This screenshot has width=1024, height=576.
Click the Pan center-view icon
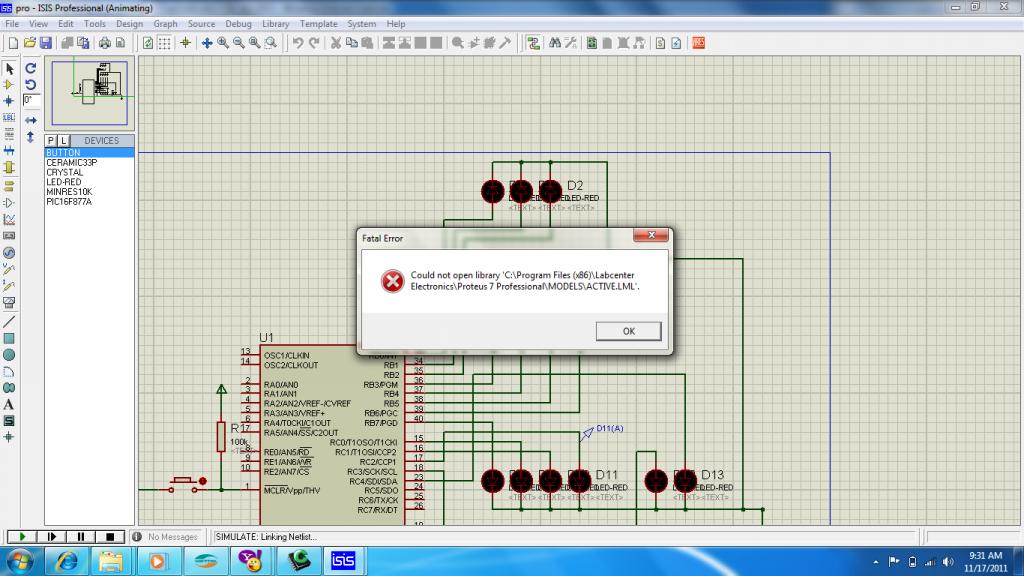(x=207, y=43)
